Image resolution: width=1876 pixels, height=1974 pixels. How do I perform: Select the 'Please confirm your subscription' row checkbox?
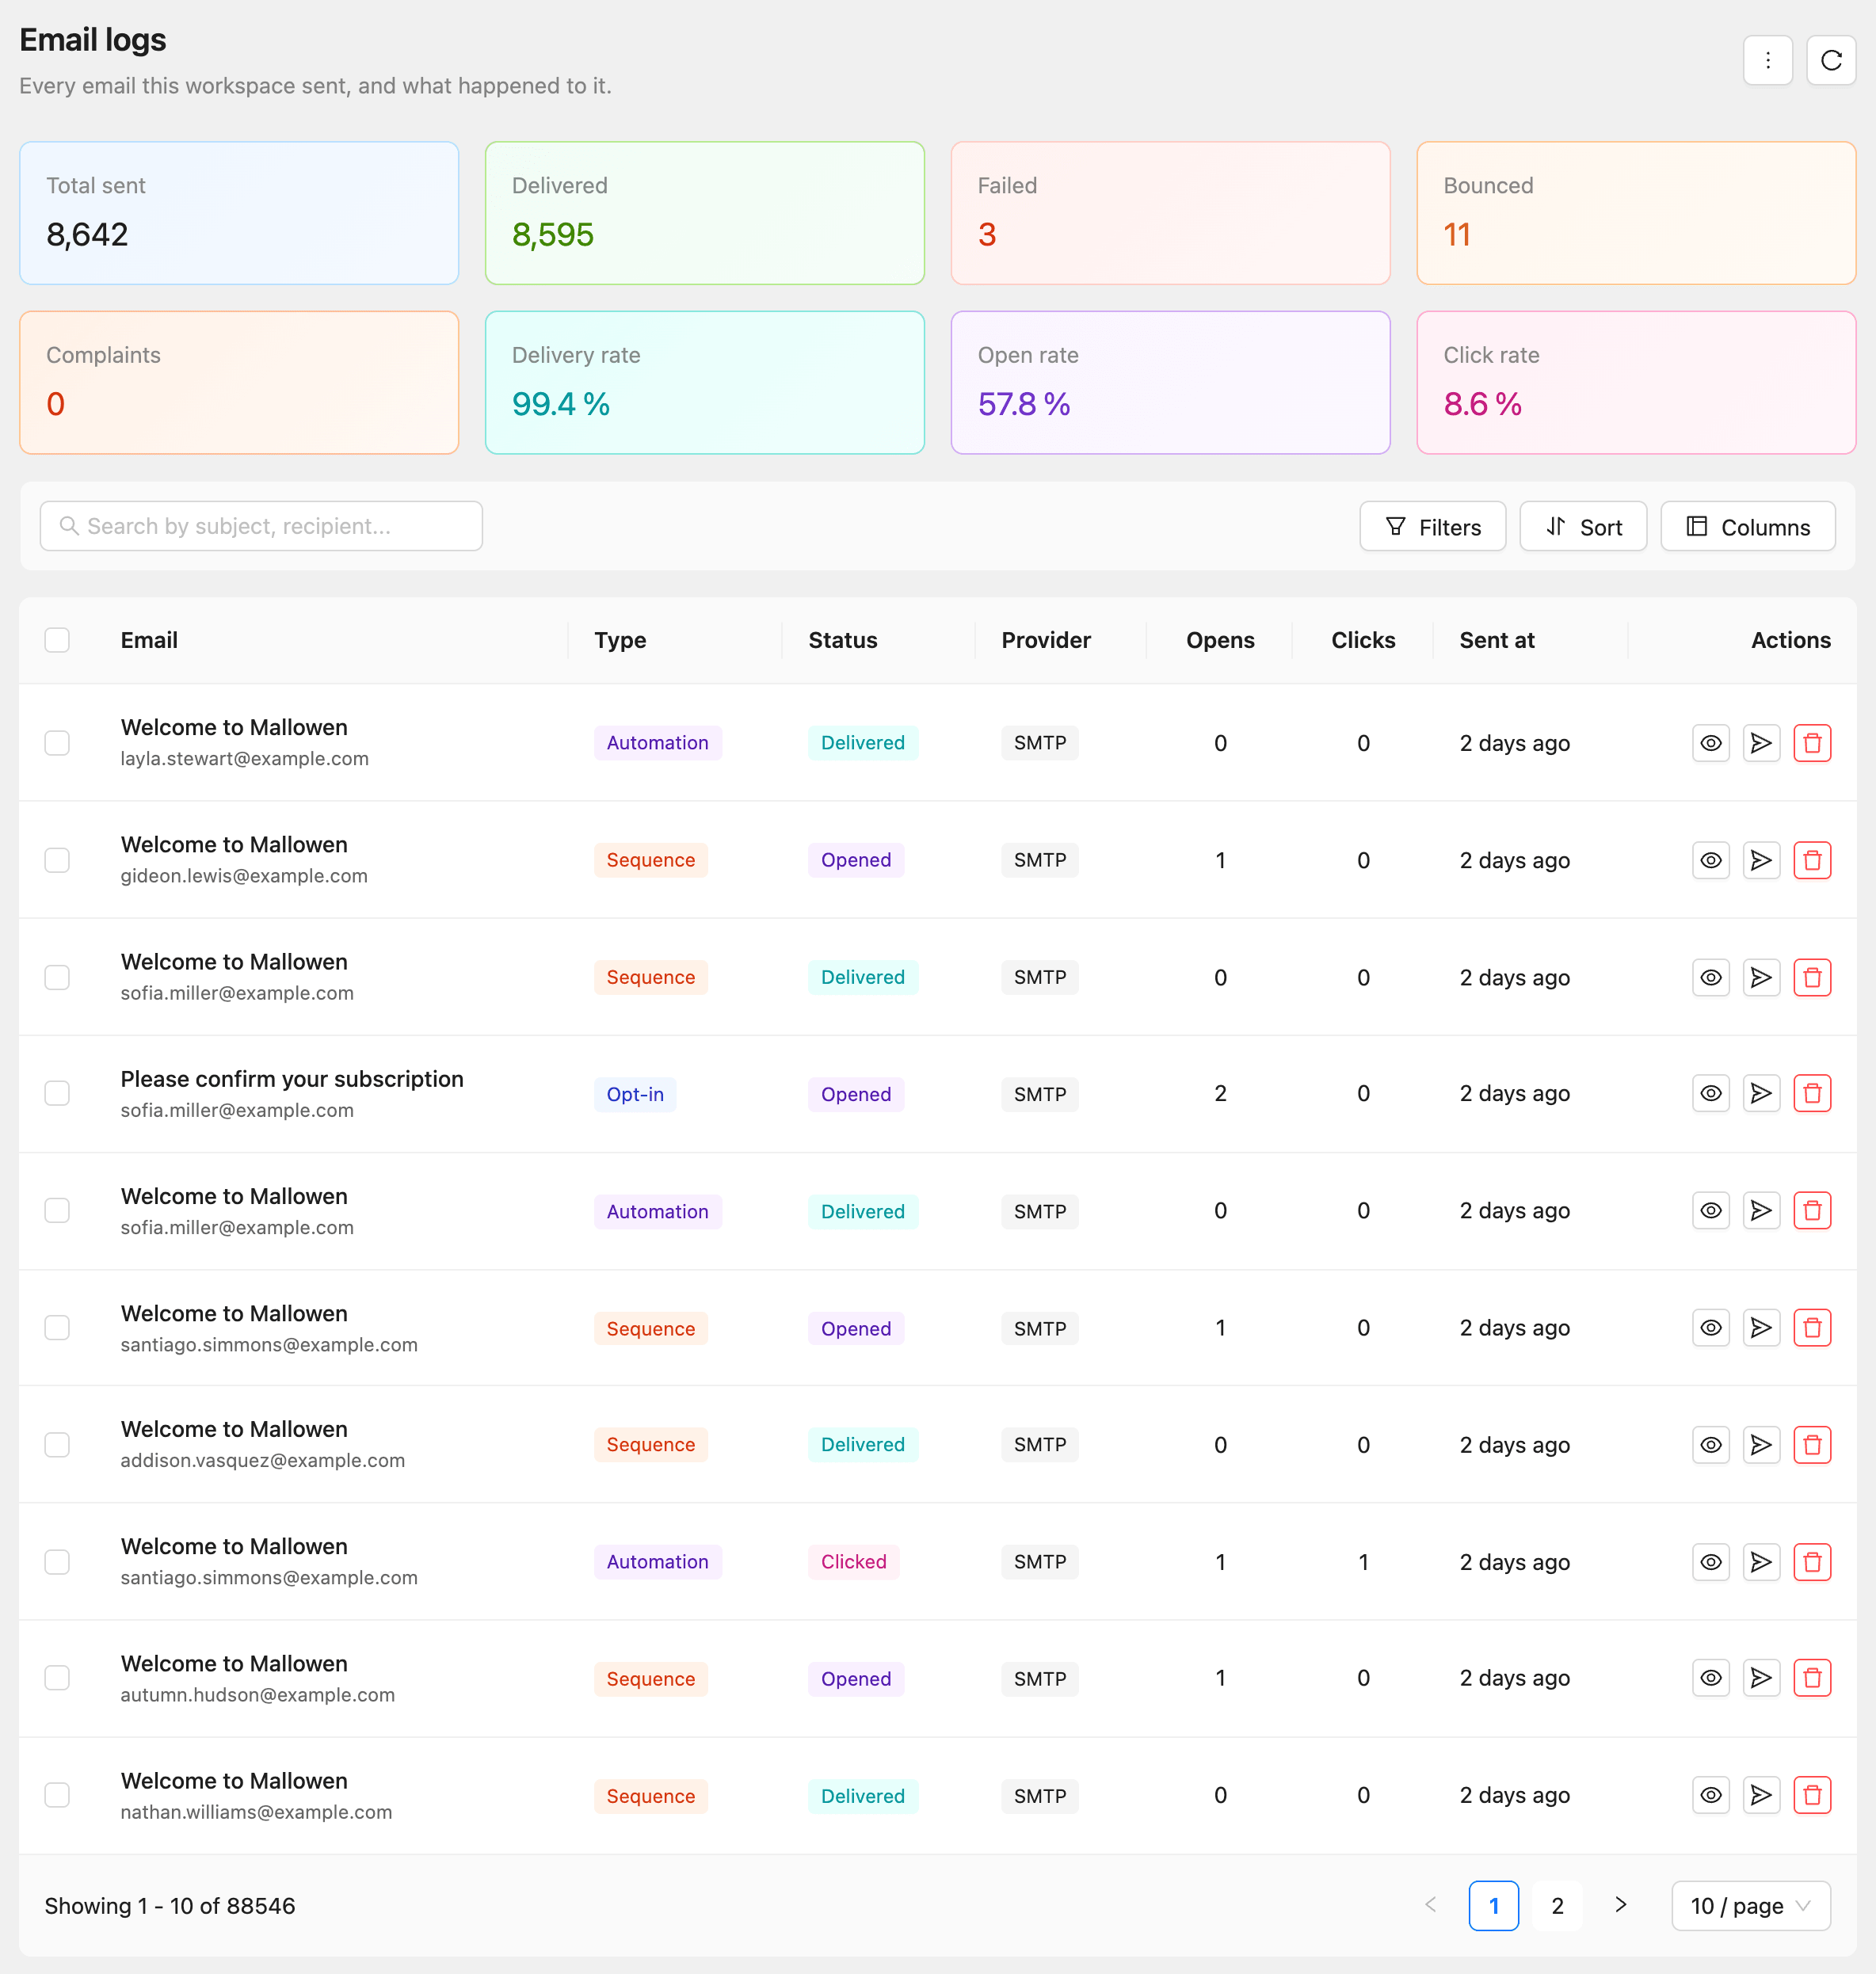pos(57,1093)
